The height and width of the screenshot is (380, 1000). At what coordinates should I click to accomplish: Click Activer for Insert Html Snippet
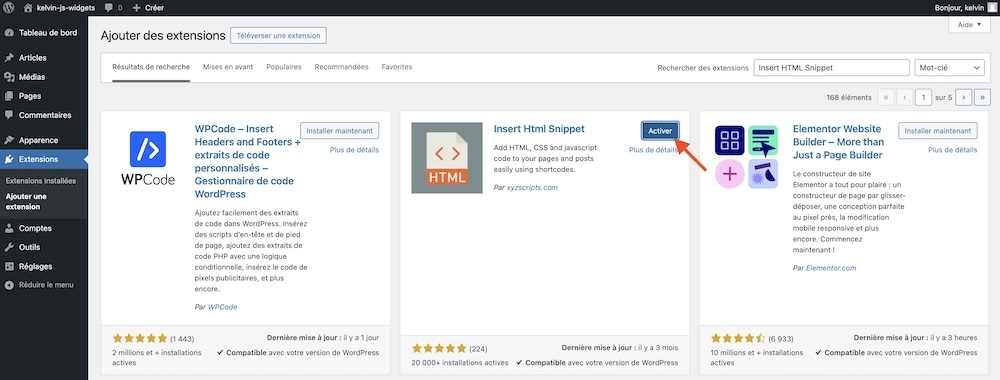pyautogui.click(x=660, y=131)
